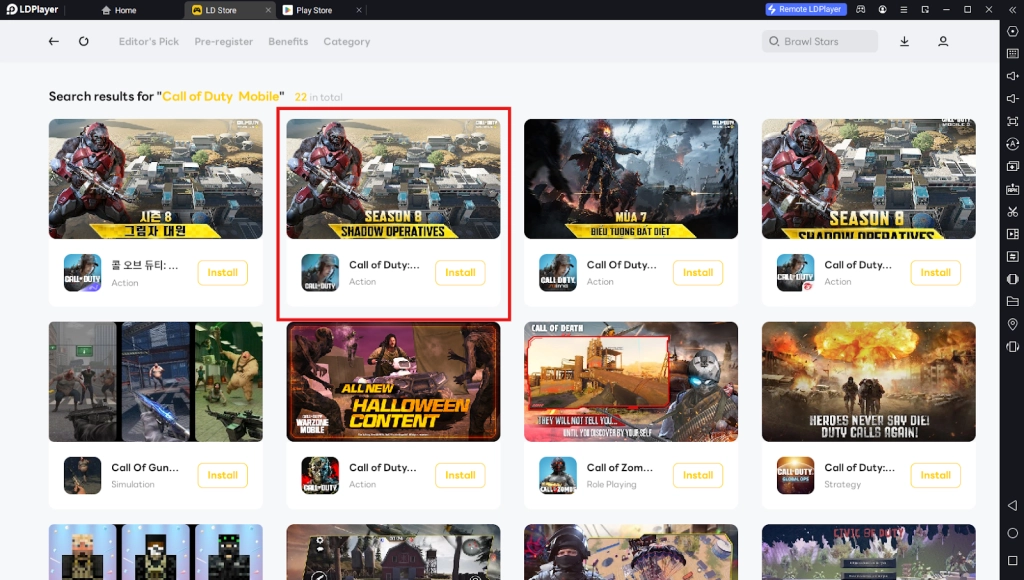Install Call of Duty Season 8 Shadow Operatives
The height and width of the screenshot is (580, 1024).
click(460, 272)
